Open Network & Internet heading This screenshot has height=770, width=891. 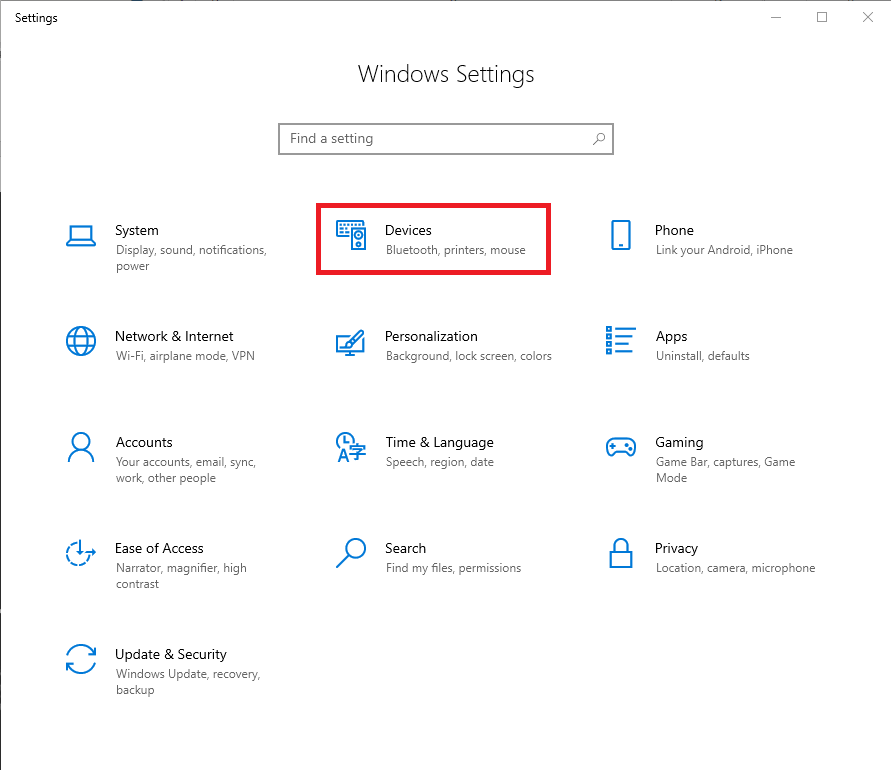point(174,336)
